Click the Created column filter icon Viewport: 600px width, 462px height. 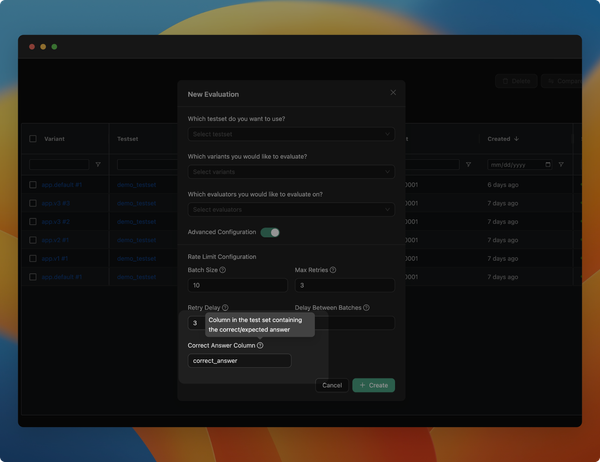point(561,164)
